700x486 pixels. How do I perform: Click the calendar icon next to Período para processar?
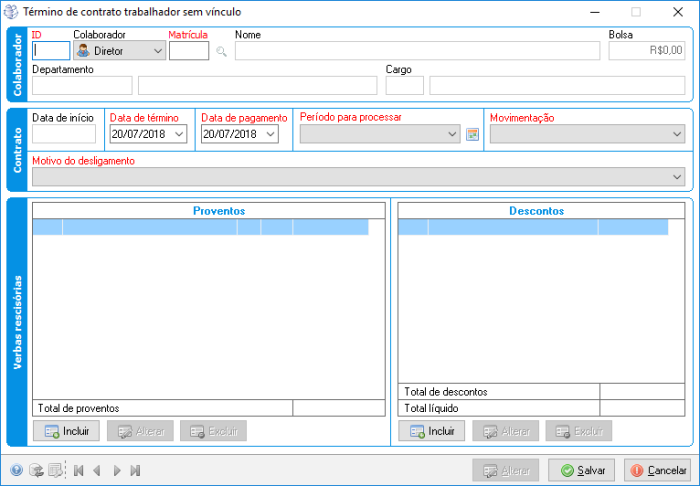[473, 134]
